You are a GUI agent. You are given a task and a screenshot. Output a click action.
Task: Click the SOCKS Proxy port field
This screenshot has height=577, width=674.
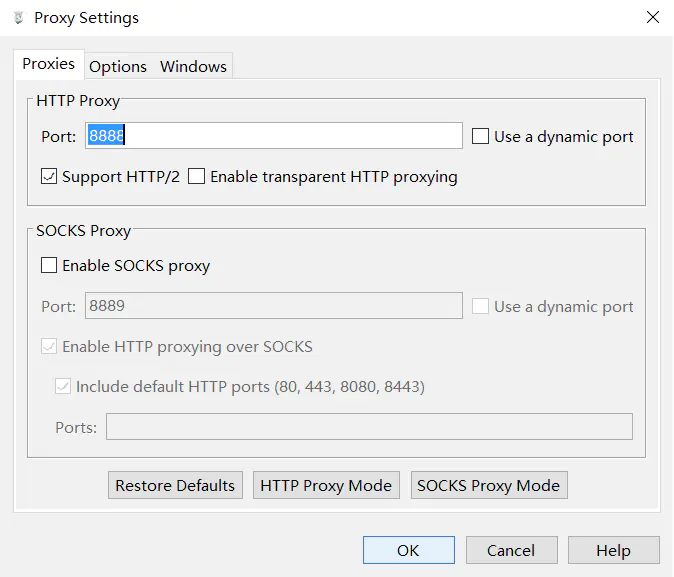click(x=274, y=306)
